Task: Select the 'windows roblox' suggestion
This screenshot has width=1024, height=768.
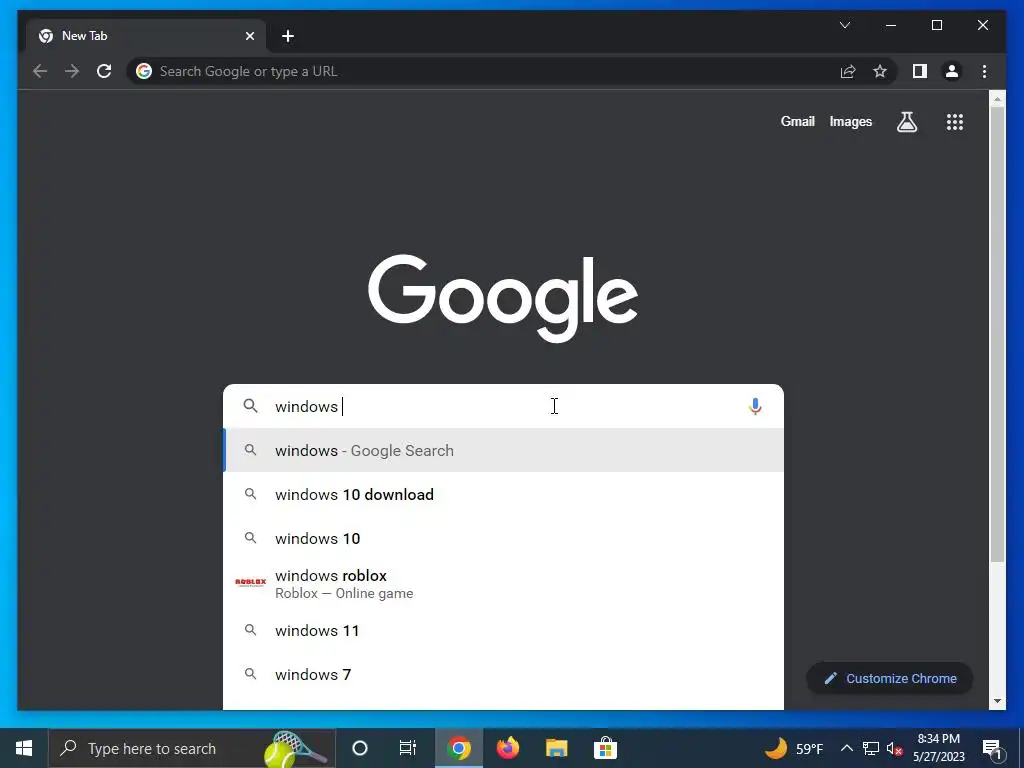Action: pos(503,584)
